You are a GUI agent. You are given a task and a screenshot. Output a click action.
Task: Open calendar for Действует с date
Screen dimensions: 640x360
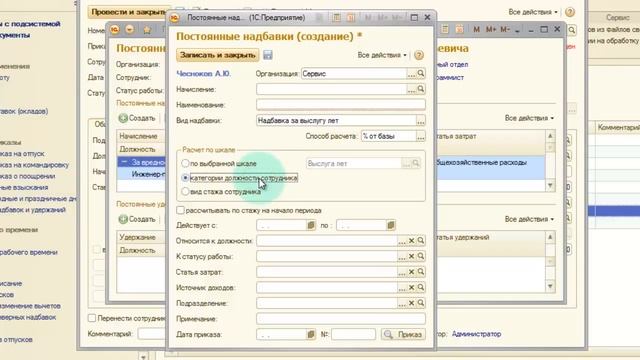pos(311,225)
